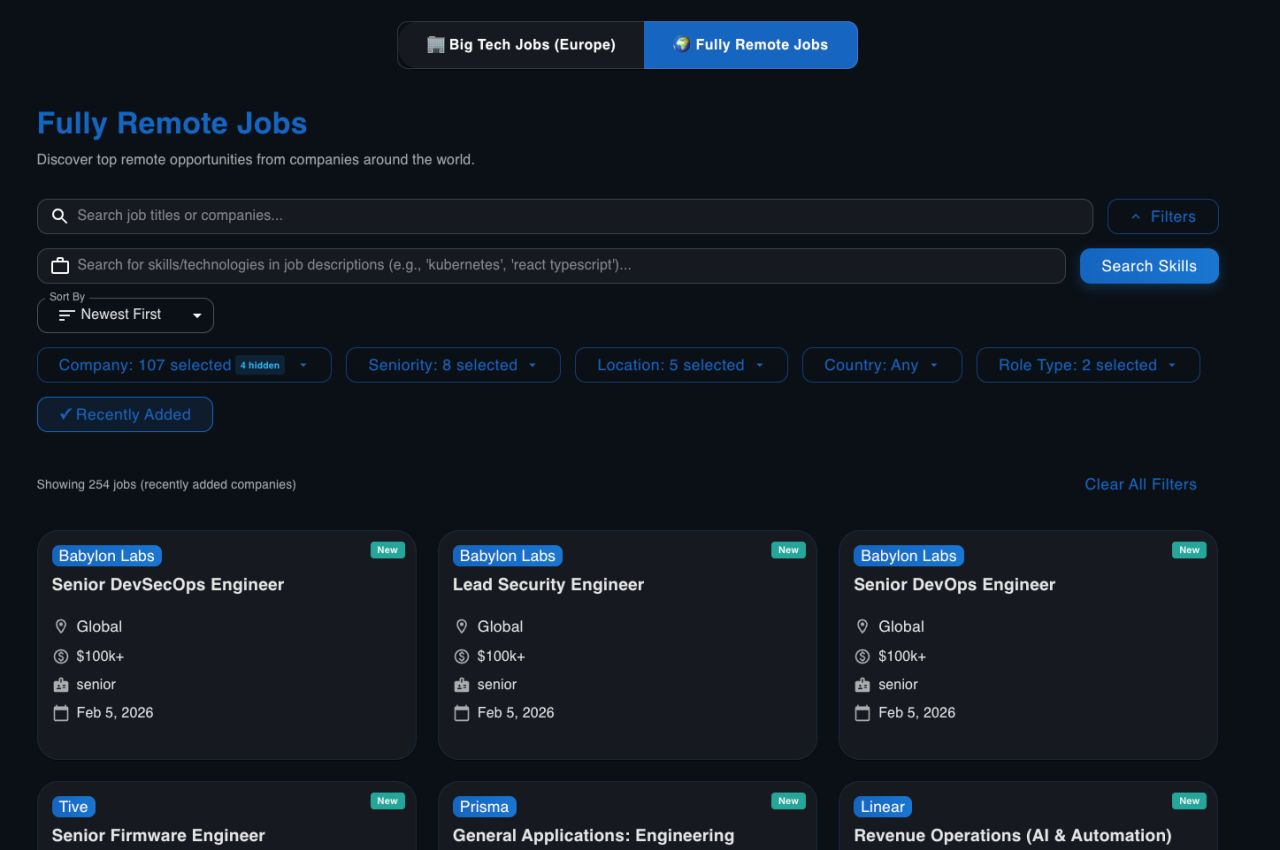The height and width of the screenshot is (850, 1280).
Task: Open the Country: Any dropdown
Action: tap(882, 365)
